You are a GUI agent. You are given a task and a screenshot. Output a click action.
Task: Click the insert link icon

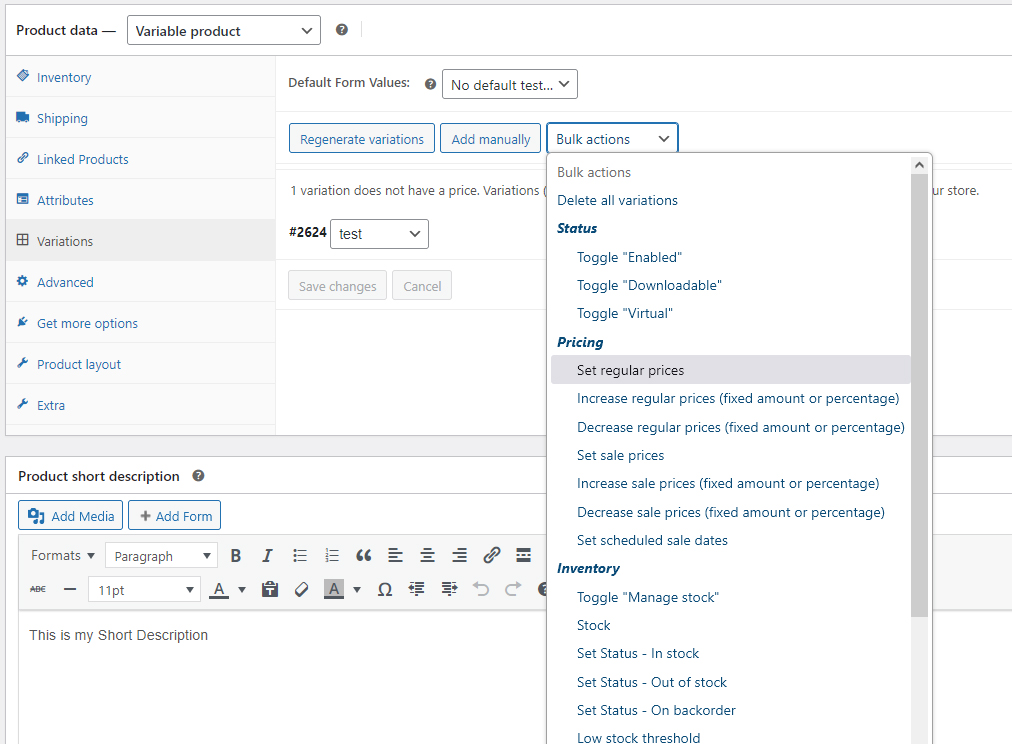(x=491, y=556)
